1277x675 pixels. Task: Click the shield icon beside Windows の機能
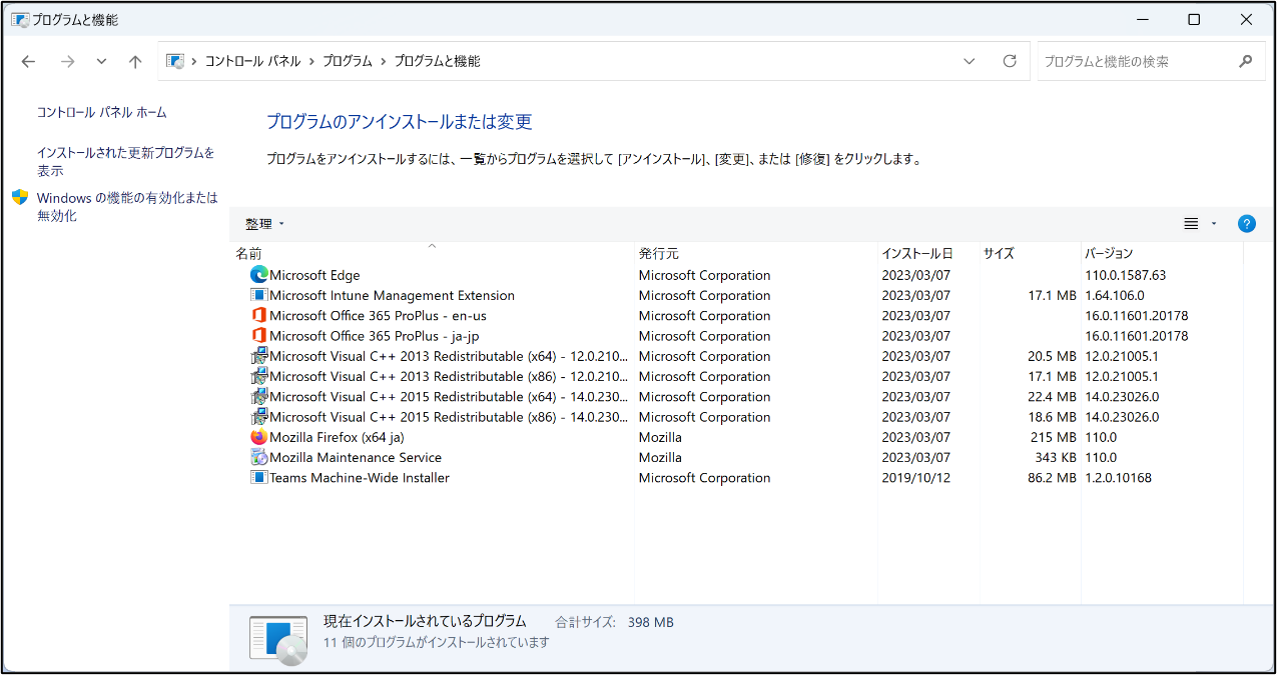20,197
